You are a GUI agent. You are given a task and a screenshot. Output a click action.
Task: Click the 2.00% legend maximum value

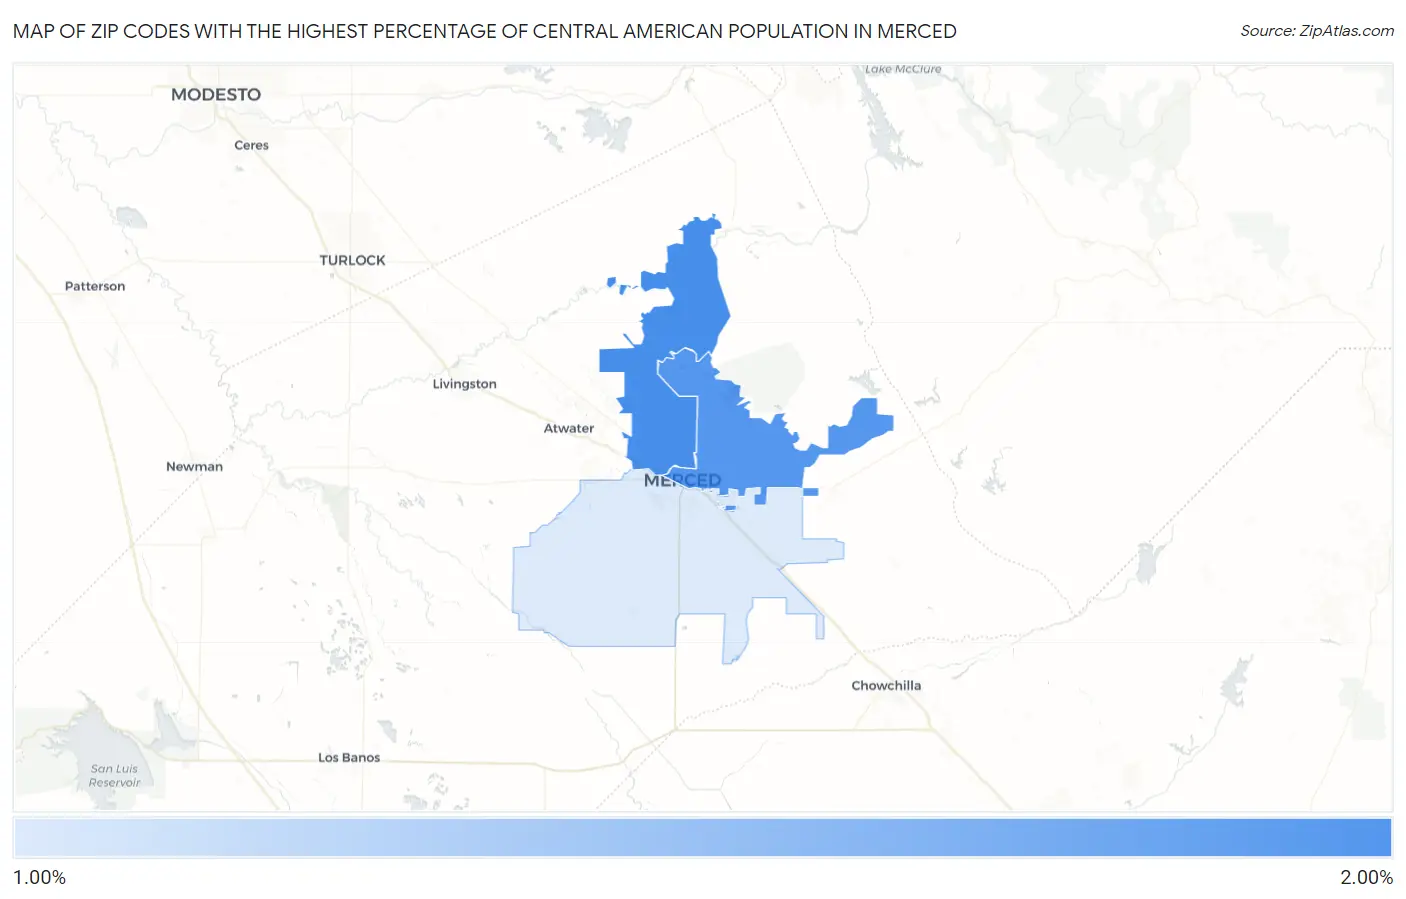point(1366,877)
